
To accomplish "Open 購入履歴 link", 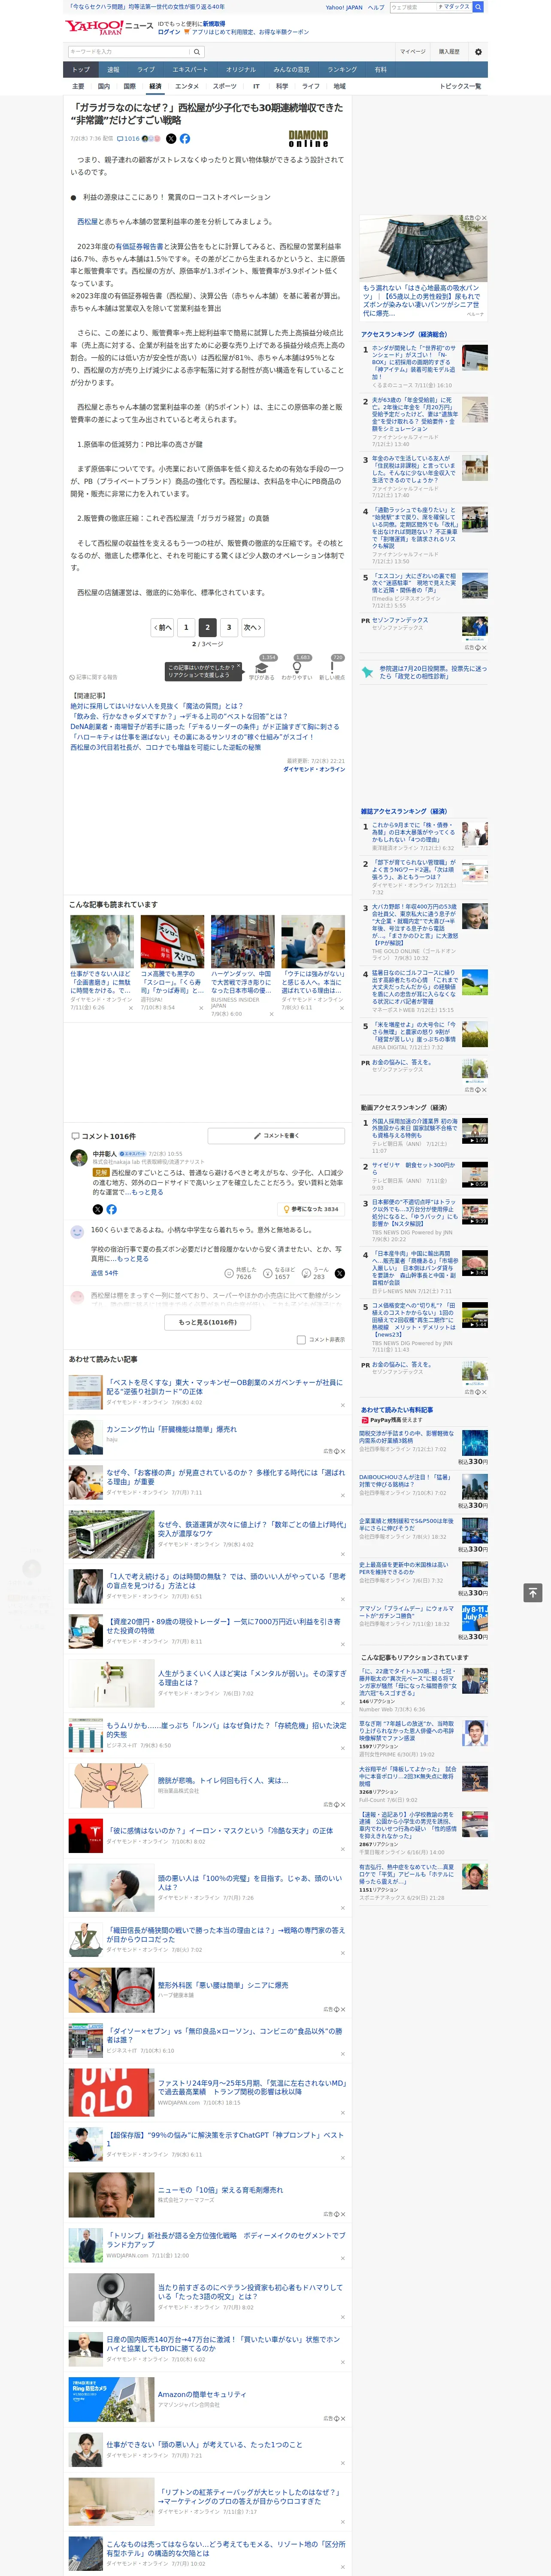I will coord(449,52).
